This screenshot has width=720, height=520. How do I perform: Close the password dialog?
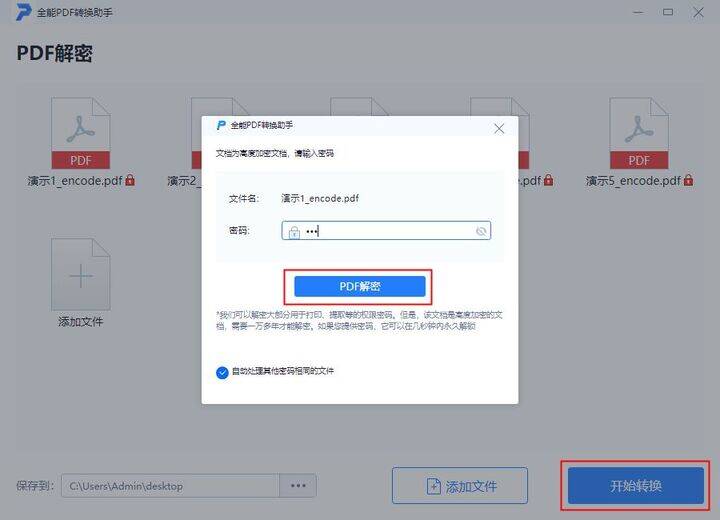(x=499, y=129)
